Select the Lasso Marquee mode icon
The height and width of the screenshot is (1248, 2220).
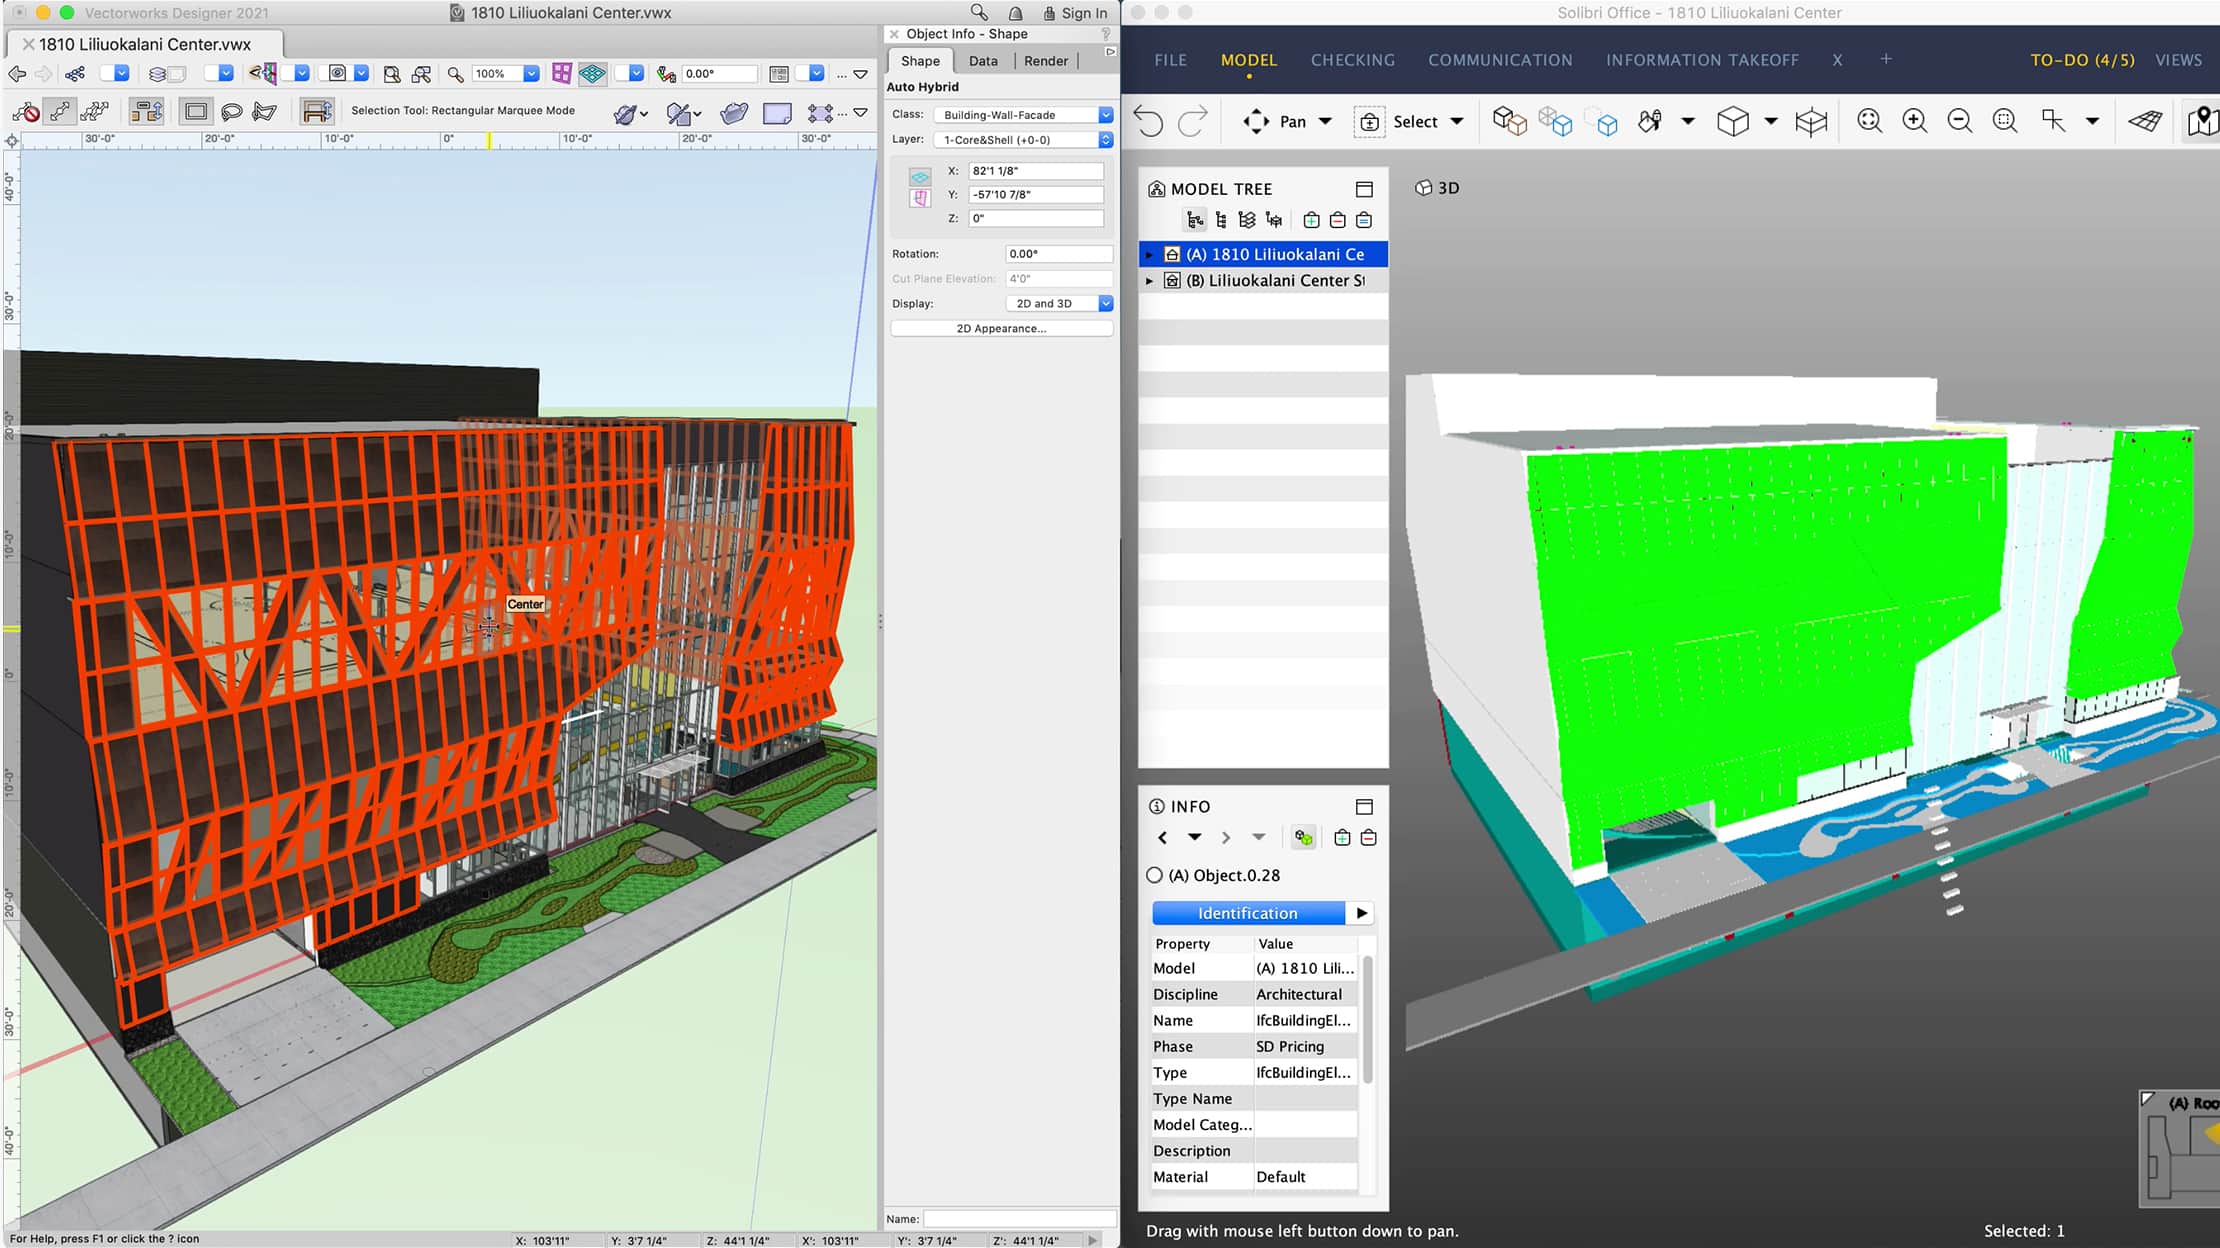(x=231, y=111)
